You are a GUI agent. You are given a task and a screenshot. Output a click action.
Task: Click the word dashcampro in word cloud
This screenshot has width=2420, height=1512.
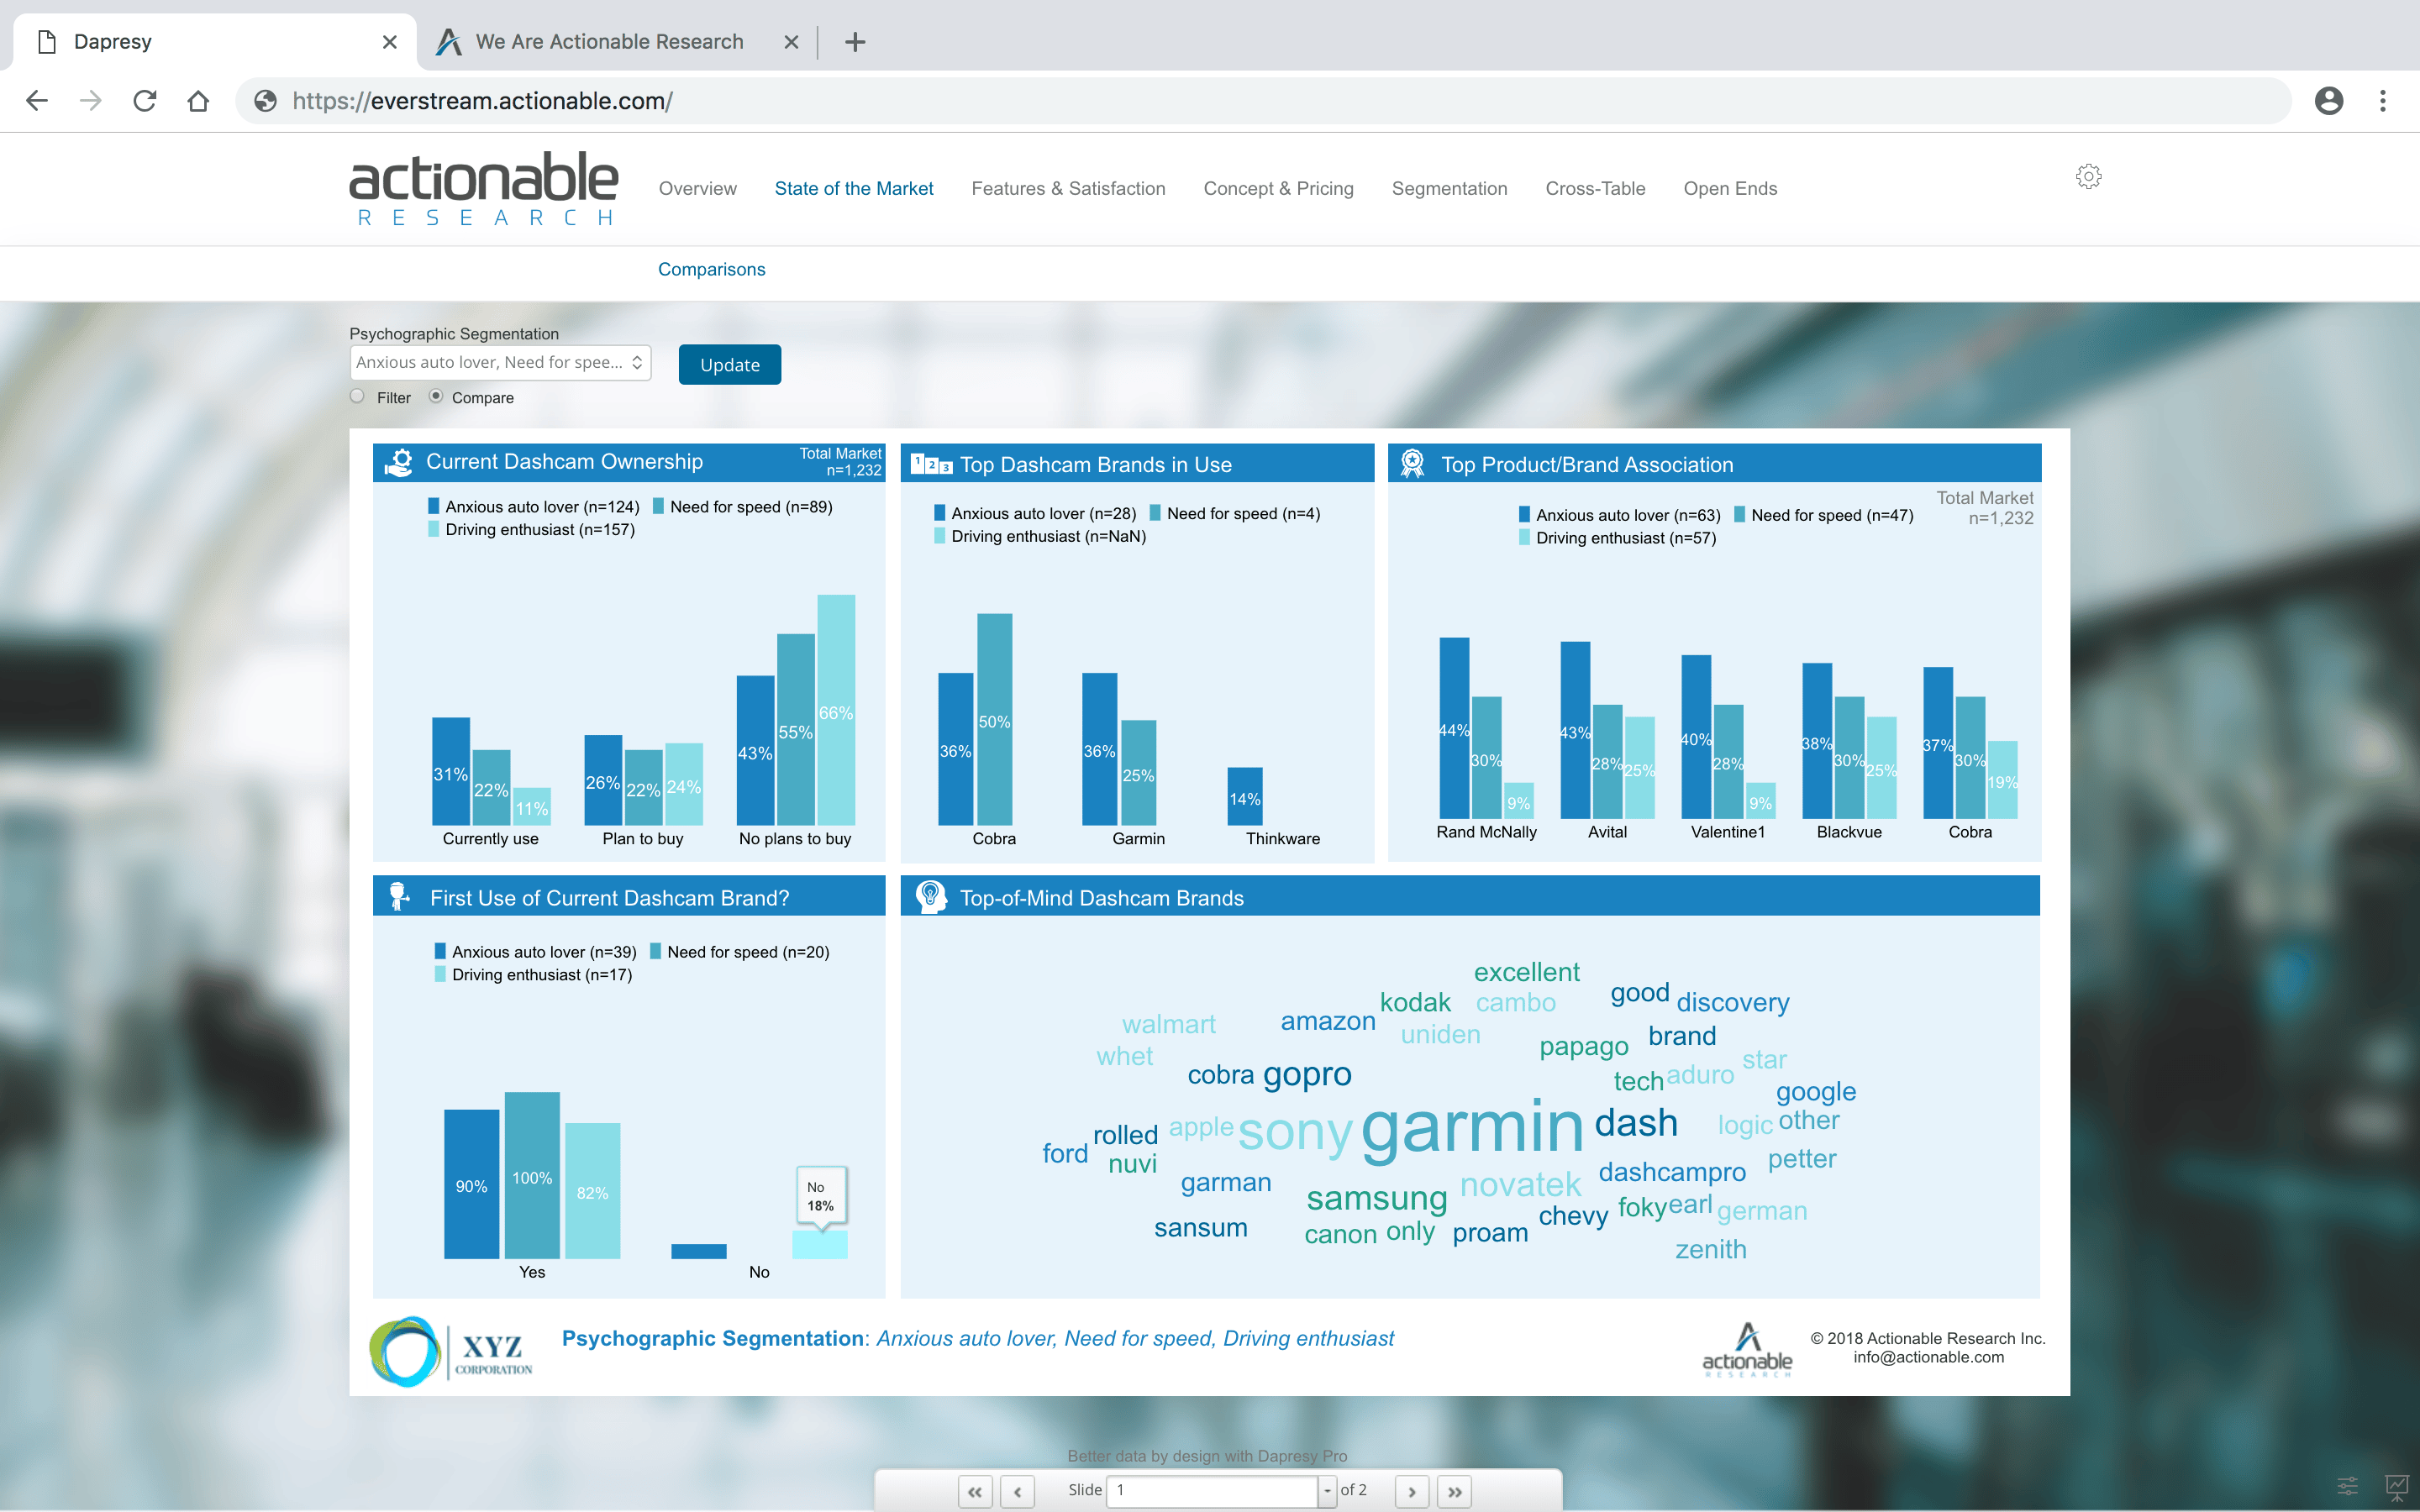1672,1172
